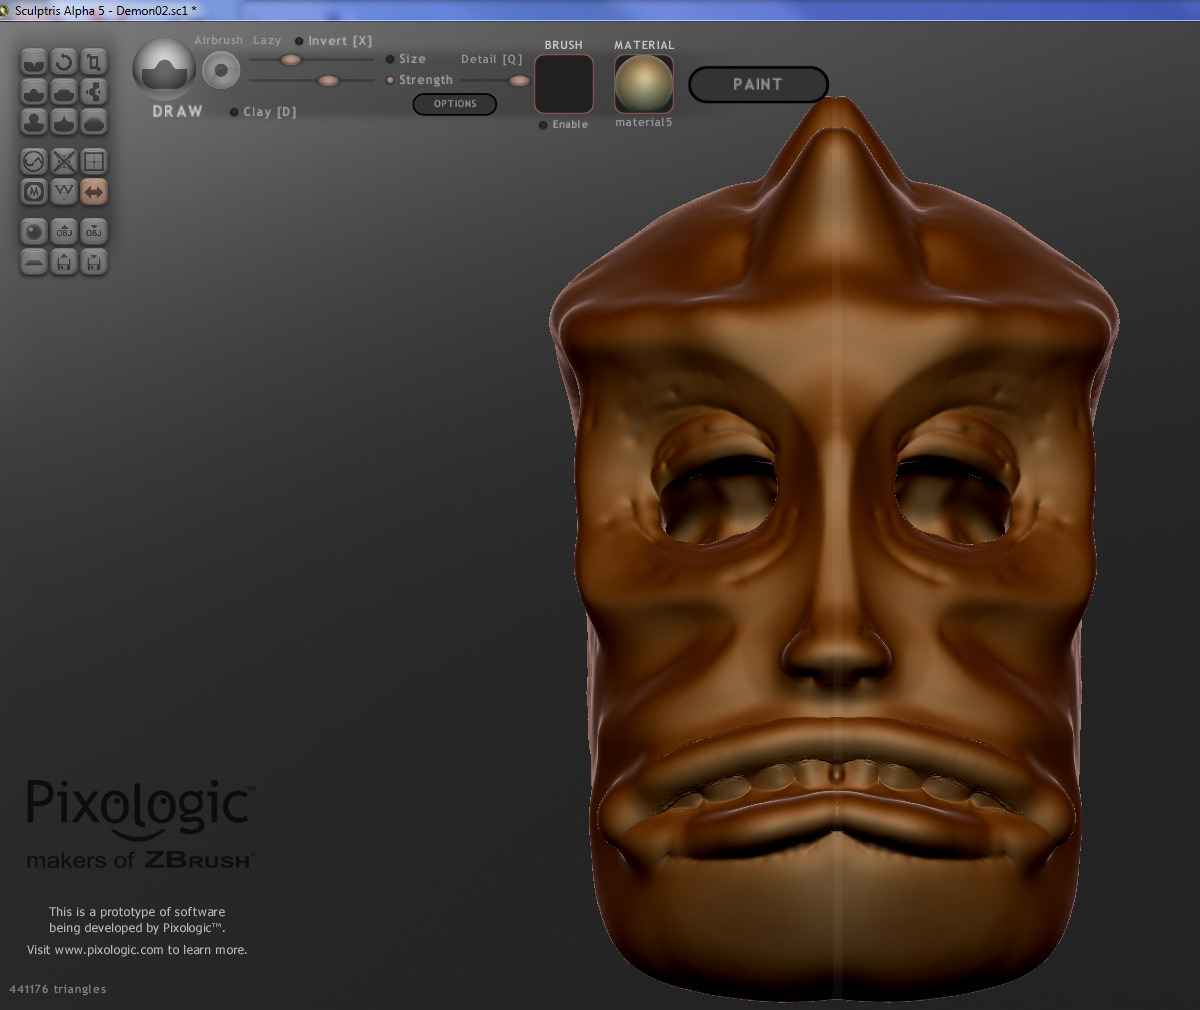
Task: Open the material5 sphere picker
Action: 644,84
